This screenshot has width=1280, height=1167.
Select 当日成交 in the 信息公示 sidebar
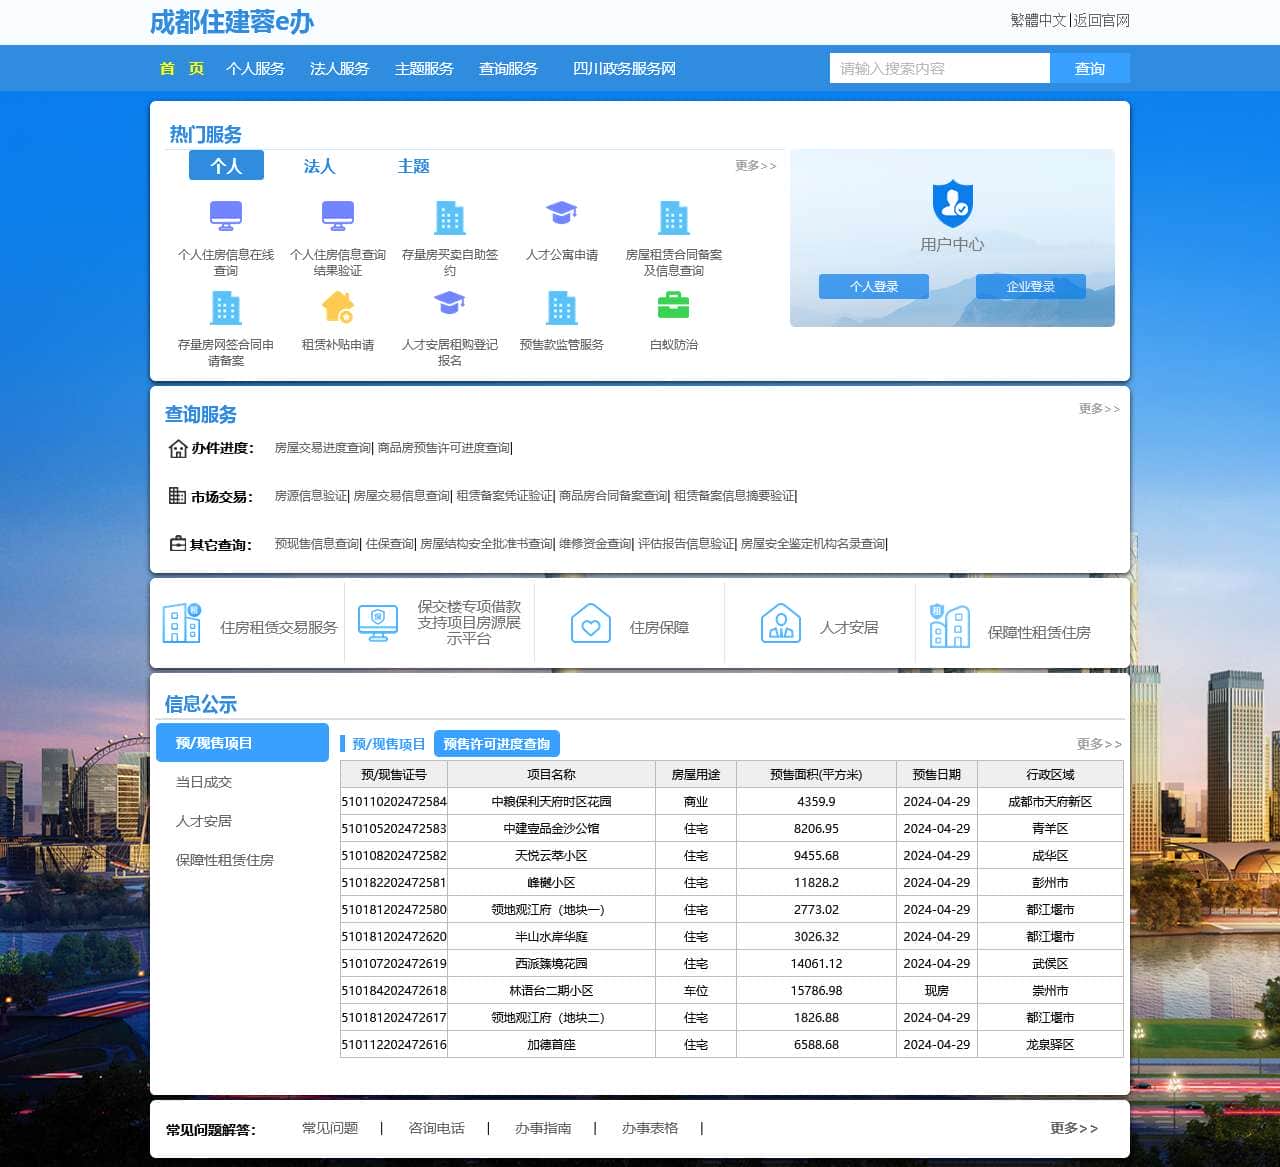pos(204,782)
